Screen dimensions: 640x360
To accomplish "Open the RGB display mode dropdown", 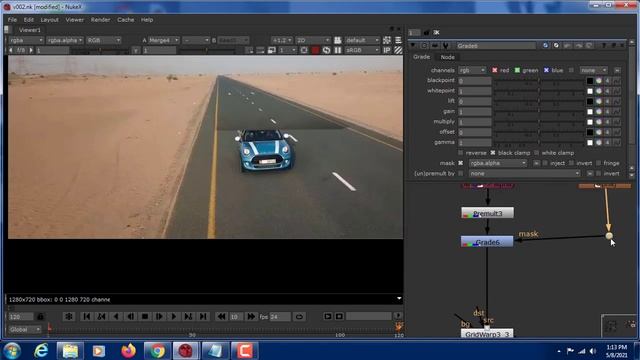I will click(x=104, y=40).
